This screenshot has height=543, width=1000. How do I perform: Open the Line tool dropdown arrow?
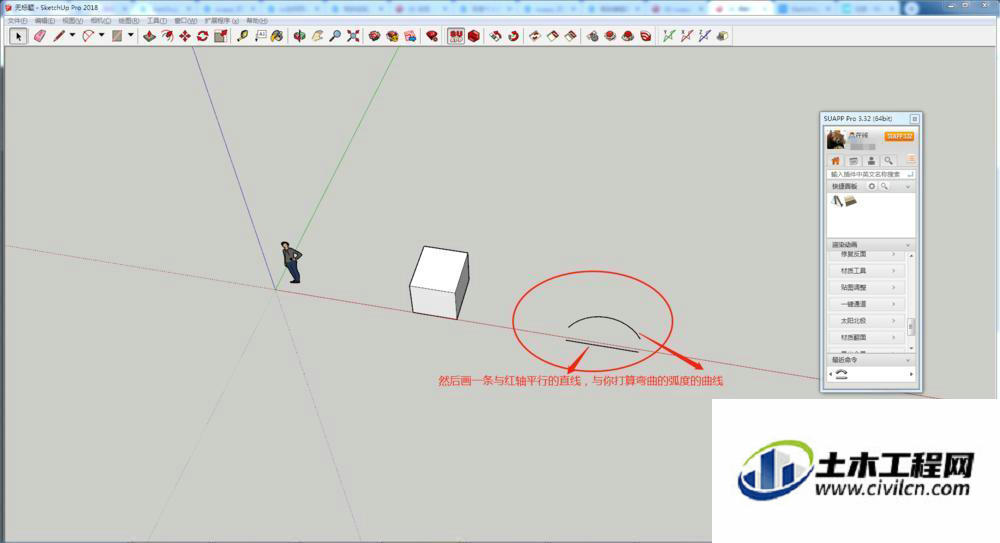pyautogui.click(x=72, y=35)
